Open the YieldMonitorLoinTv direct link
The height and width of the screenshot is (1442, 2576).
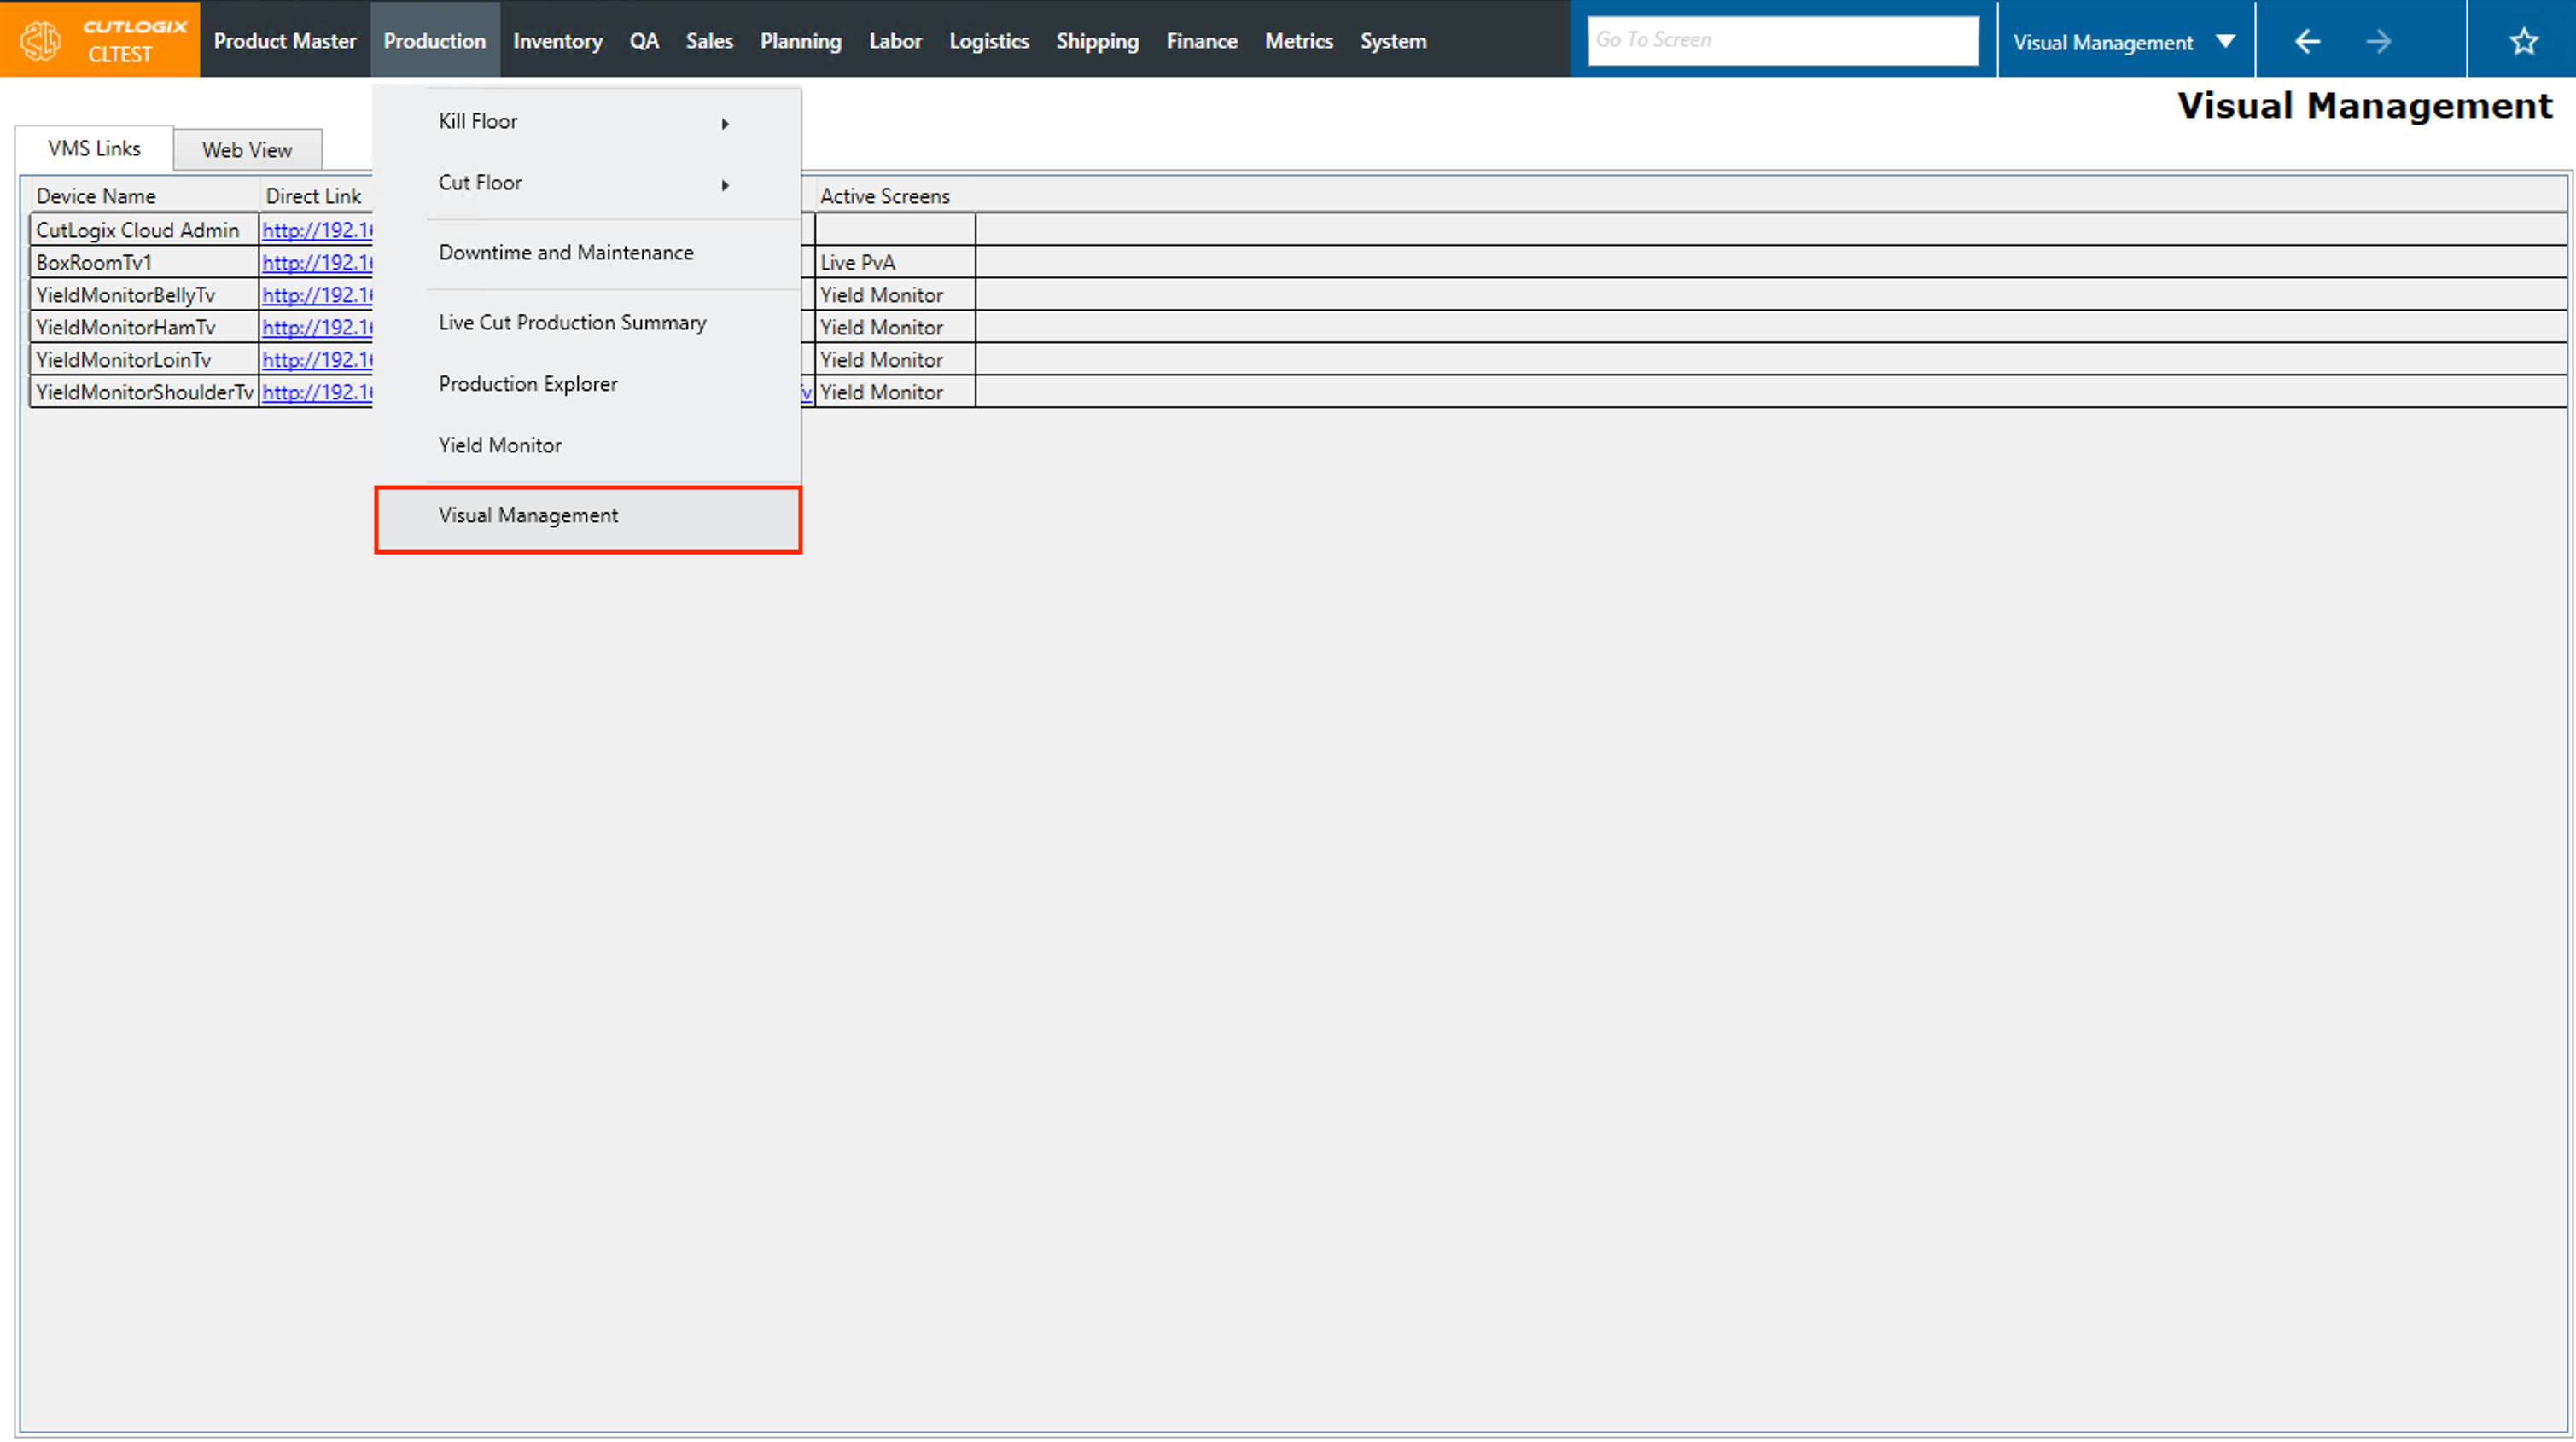pos(316,360)
